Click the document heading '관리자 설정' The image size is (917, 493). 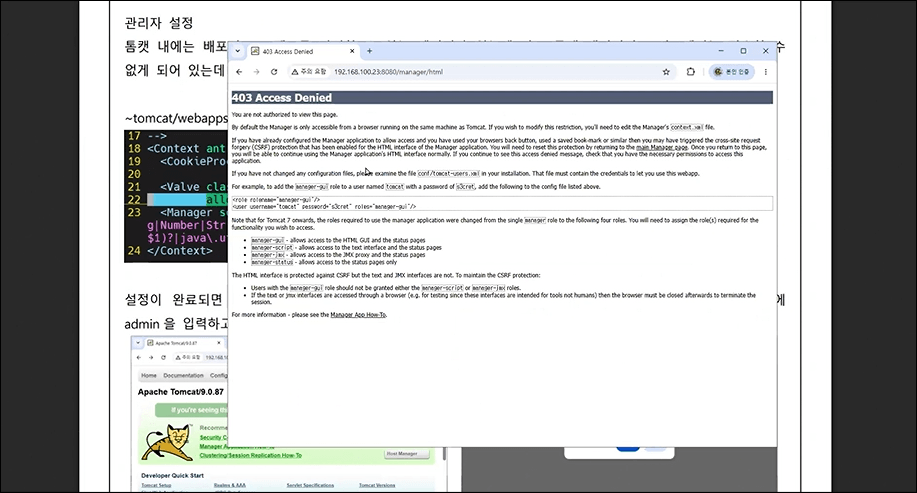point(158,23)
